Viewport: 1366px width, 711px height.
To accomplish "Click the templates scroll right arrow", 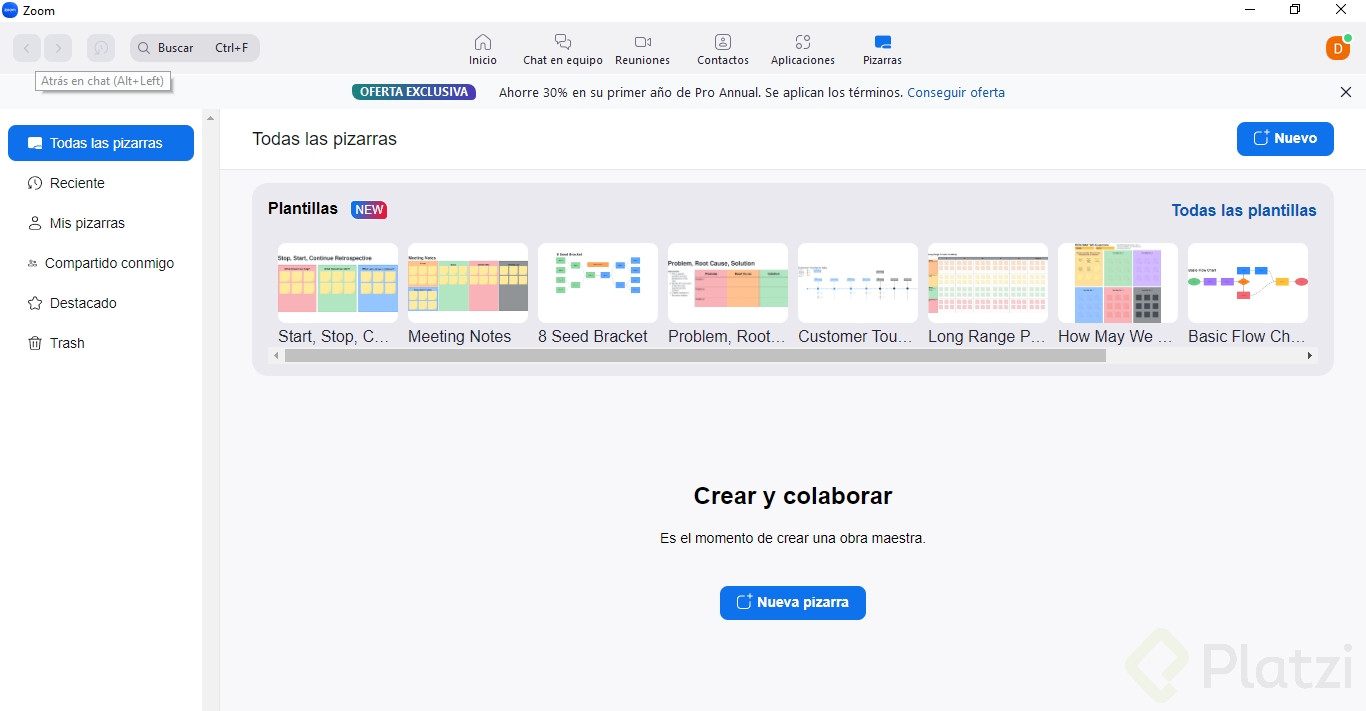I will point(1310,356).
